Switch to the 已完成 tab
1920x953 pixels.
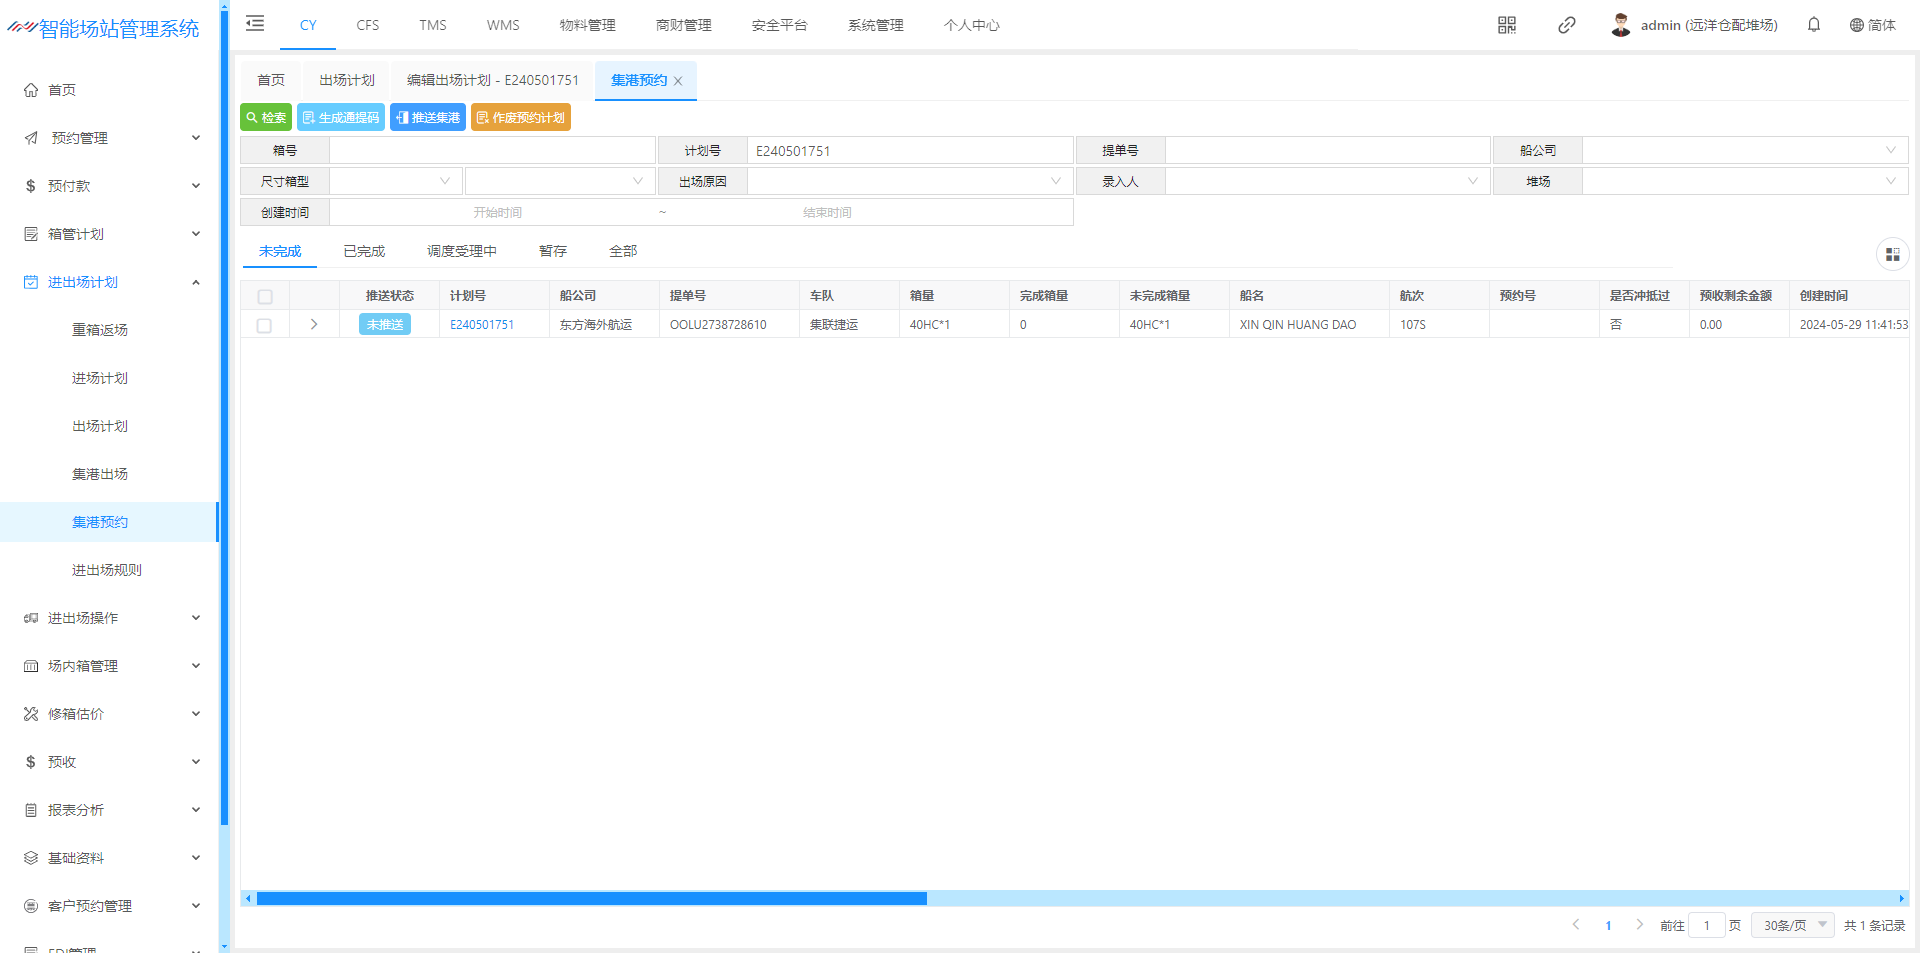point(364,252)
